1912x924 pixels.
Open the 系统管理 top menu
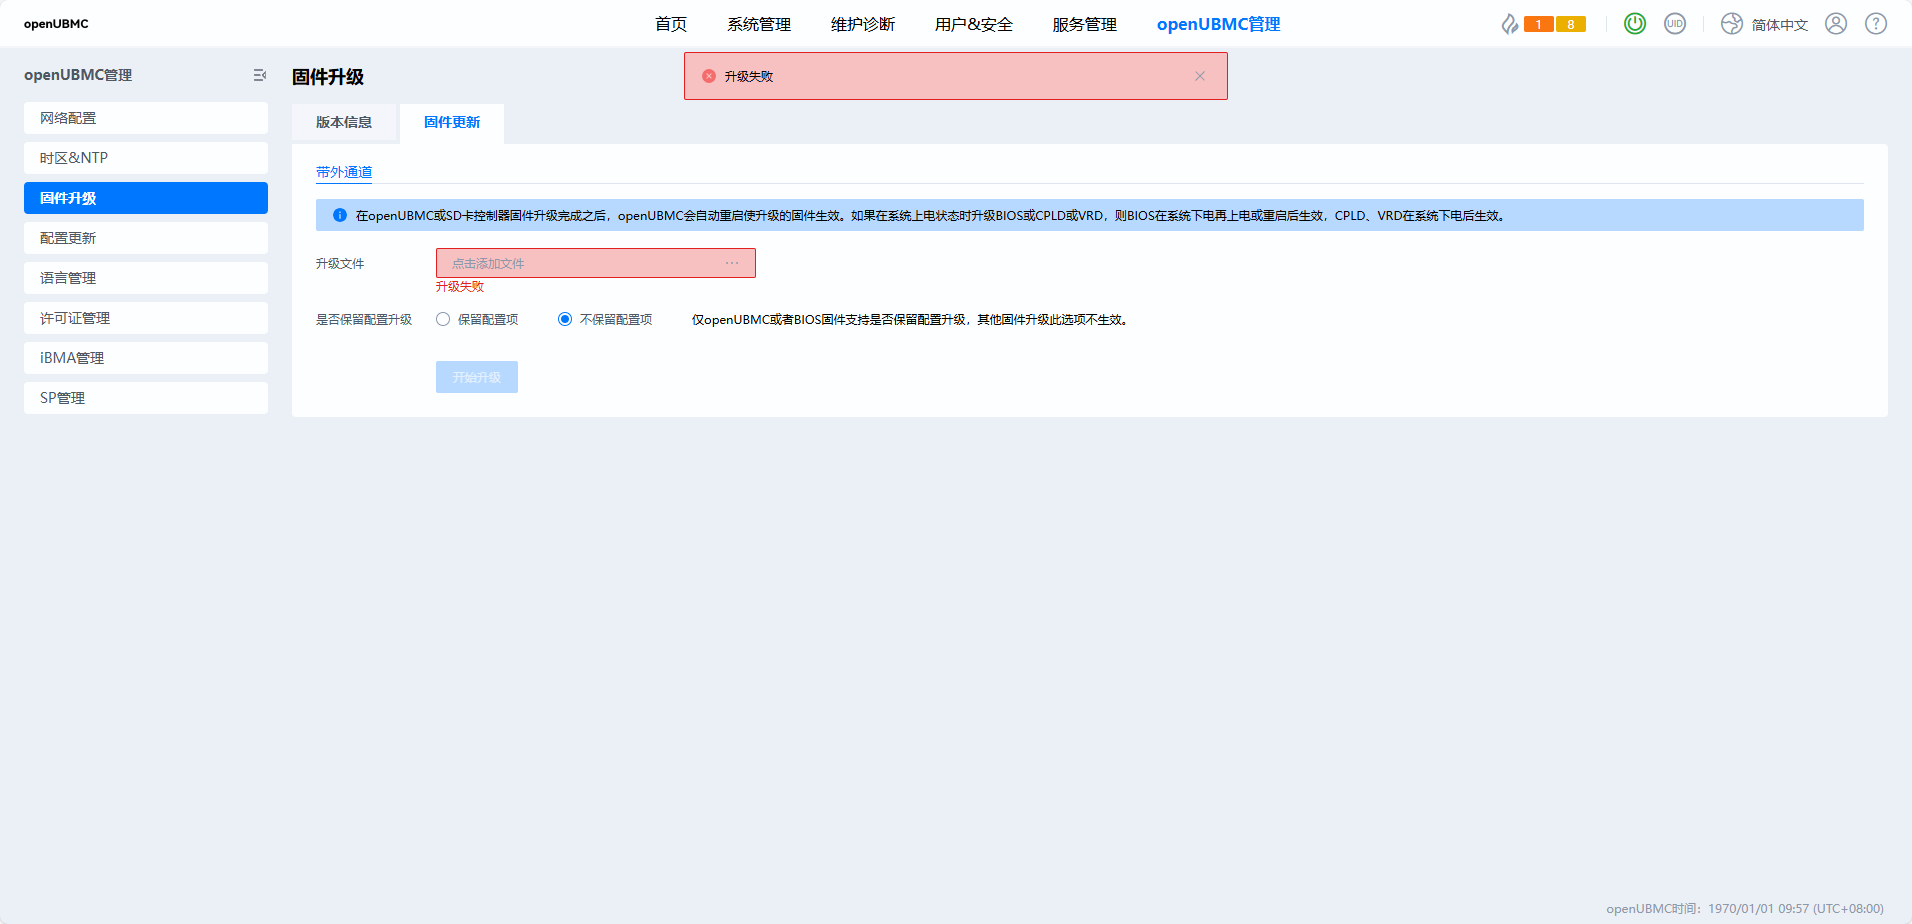click(x=759, y=24)
